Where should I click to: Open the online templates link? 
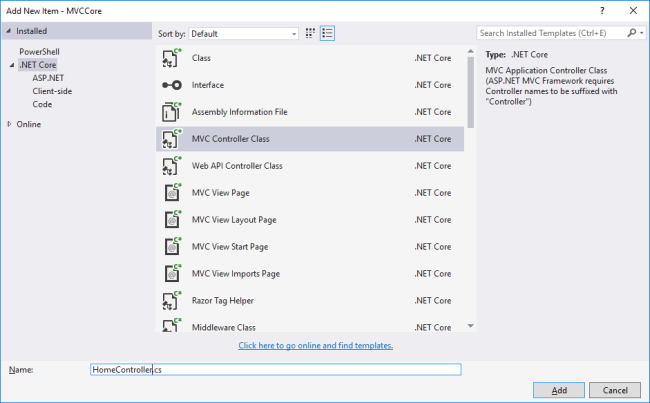315,346
